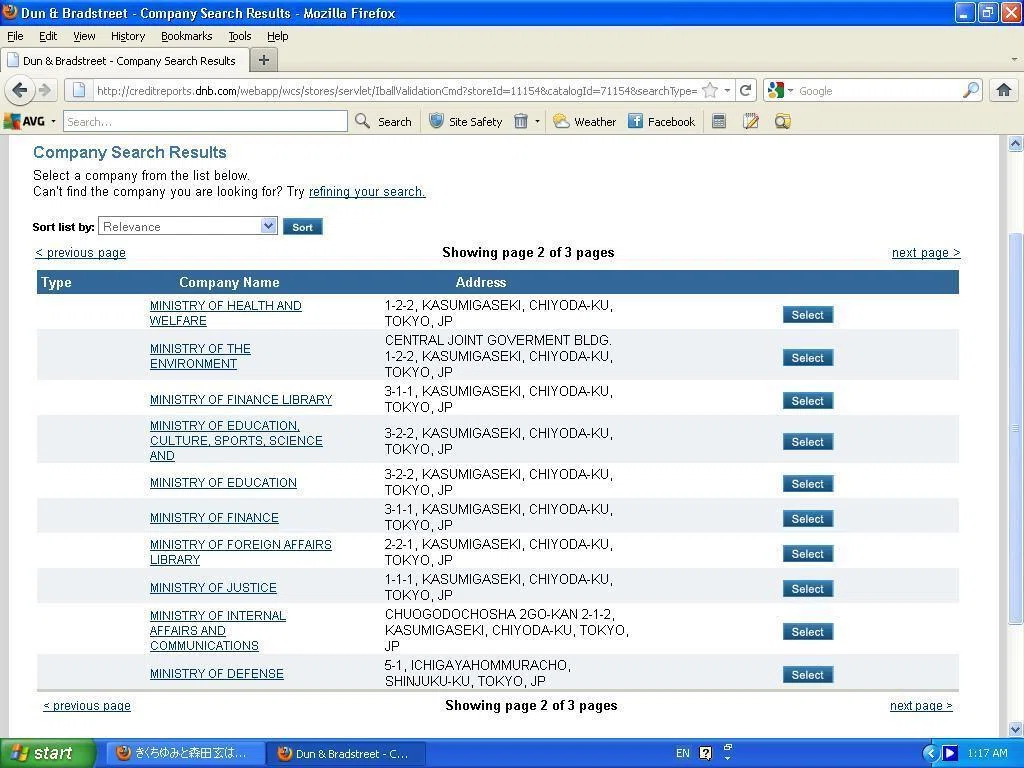Viewport: 1024px width, 768px height.
Task: Click the notepad icon in AVG toolbar
Action: click(x=750, y=121)
